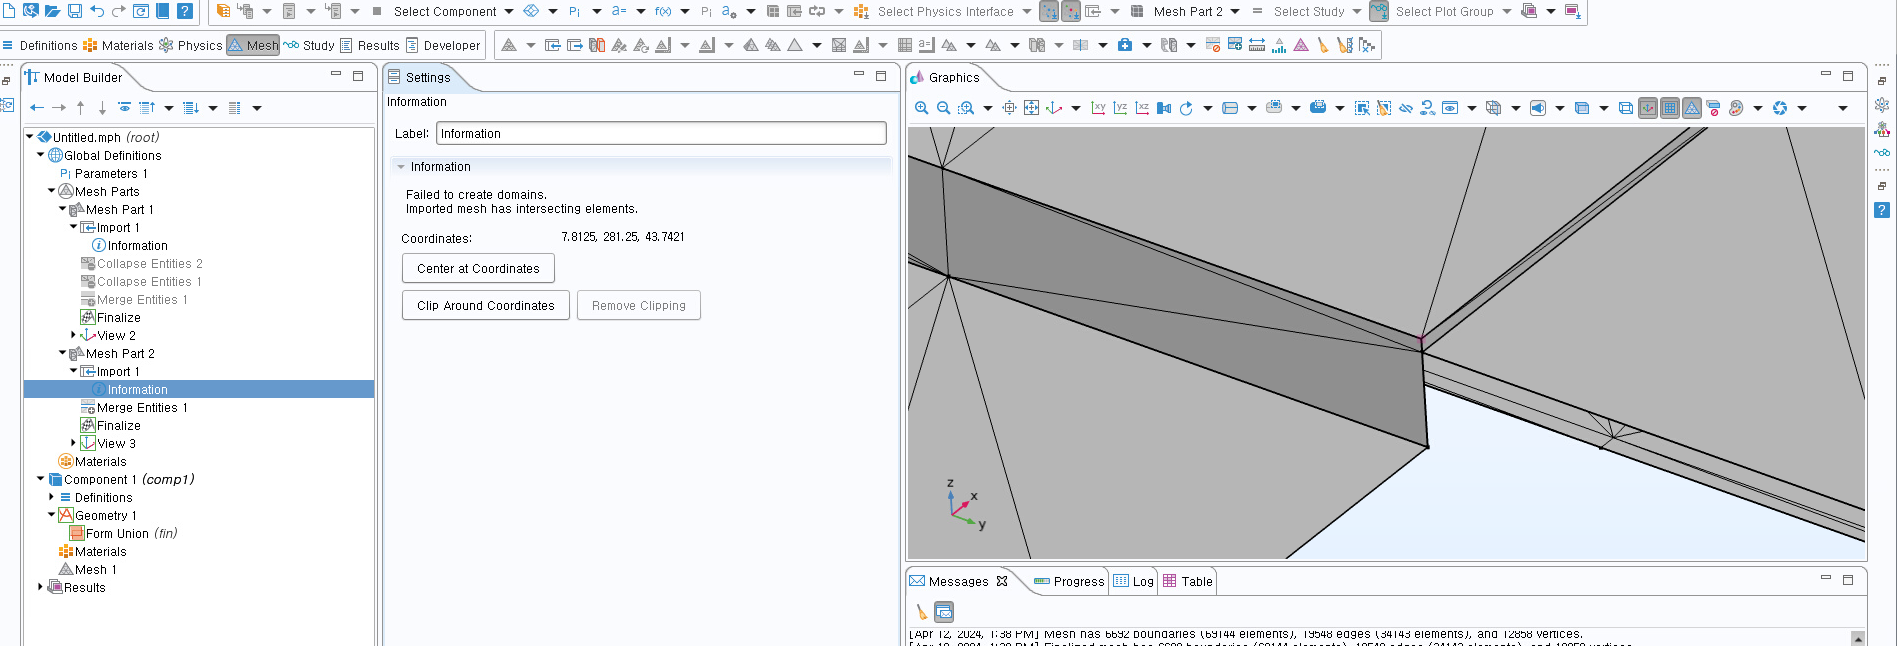Switch to the XY view in Graphics
Image resolution: width=1897 pixels, height=646 pixels.
(x=1098, y=108)
